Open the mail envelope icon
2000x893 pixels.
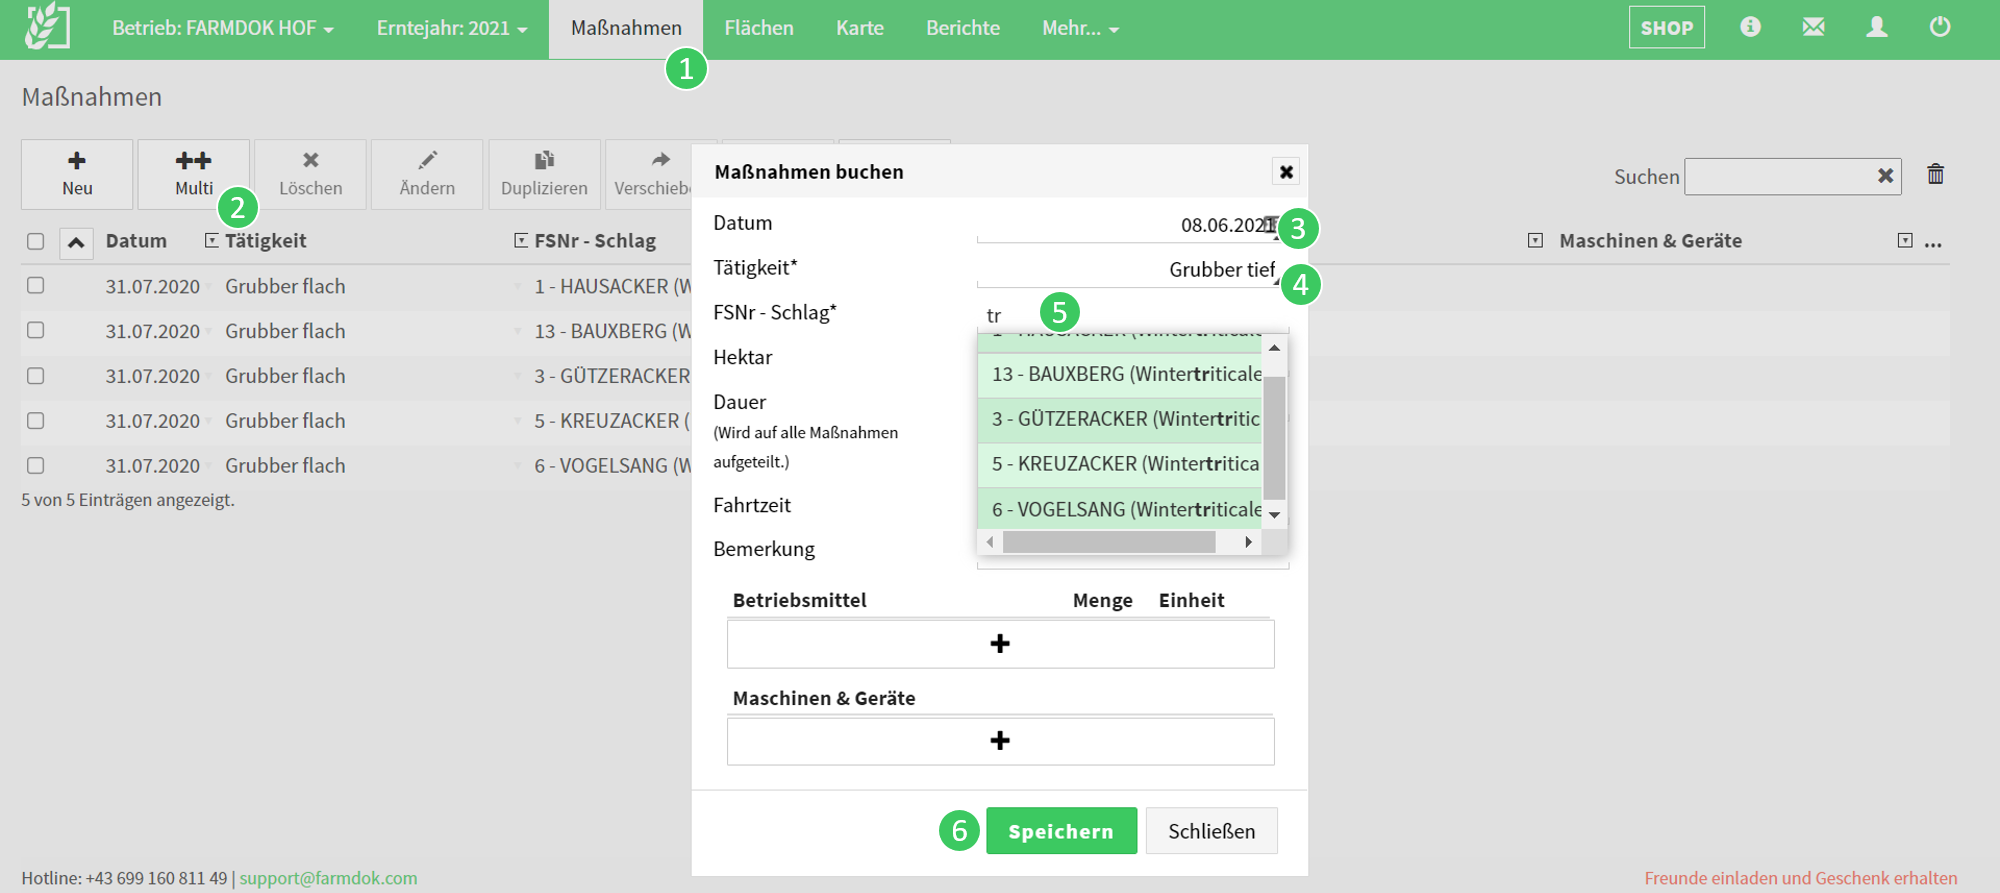(1813, 27)
